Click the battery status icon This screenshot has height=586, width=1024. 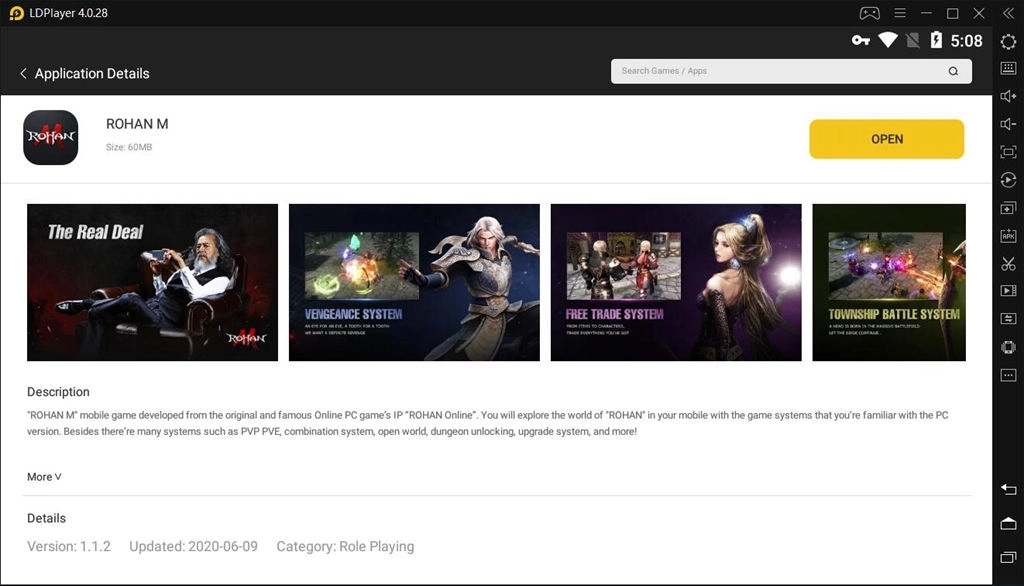[936, 40]
